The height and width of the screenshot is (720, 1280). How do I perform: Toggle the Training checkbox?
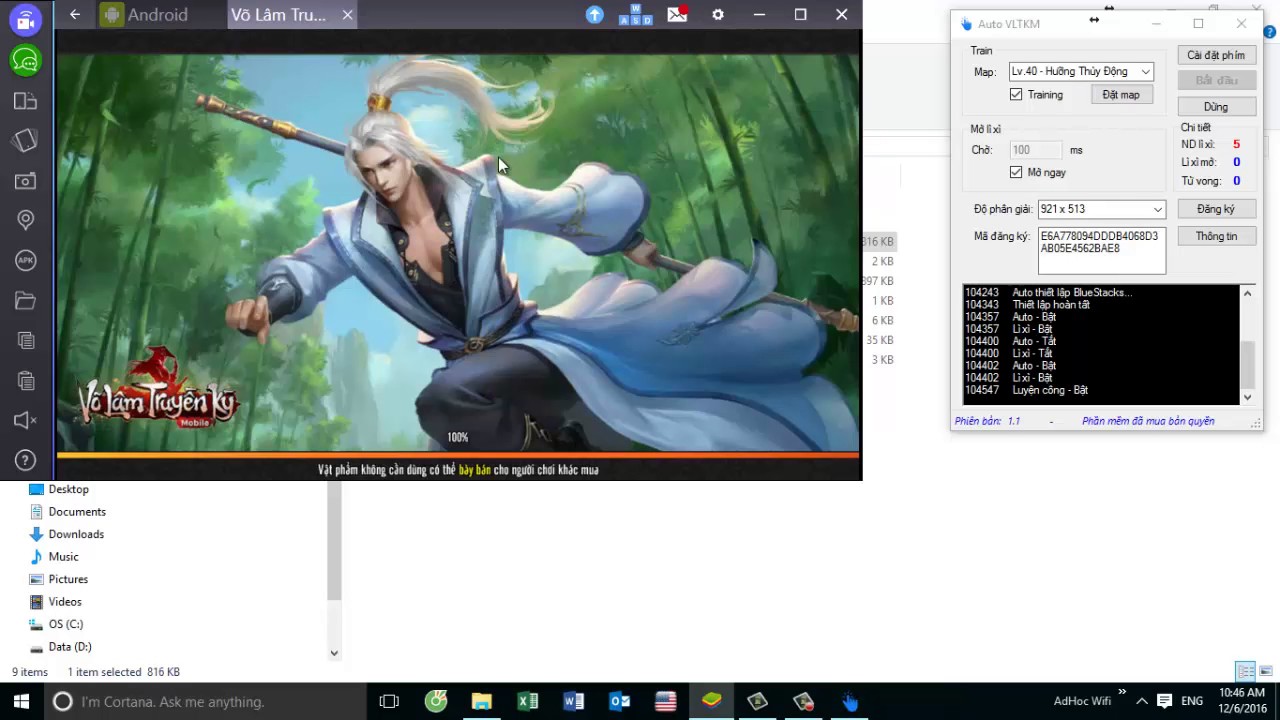pyautogui.click(x=1016, y=94)
